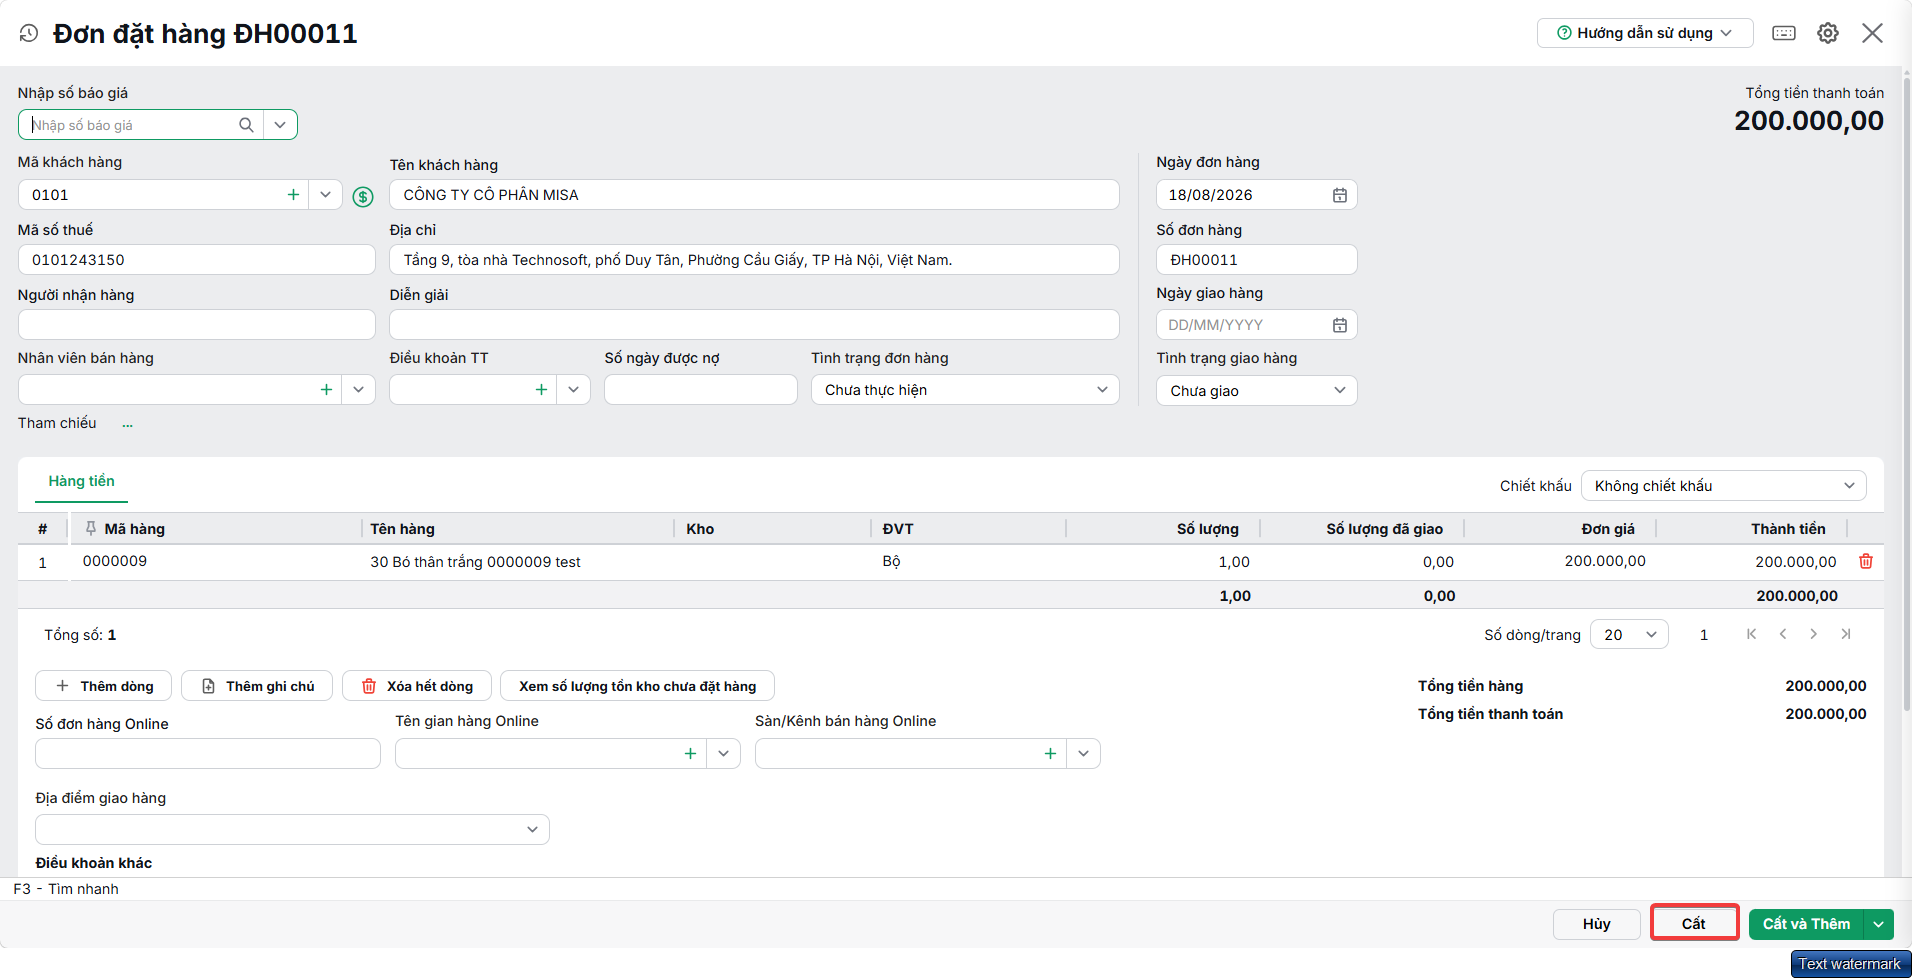Click Thêm dòng button

click(x=104, y=686)
